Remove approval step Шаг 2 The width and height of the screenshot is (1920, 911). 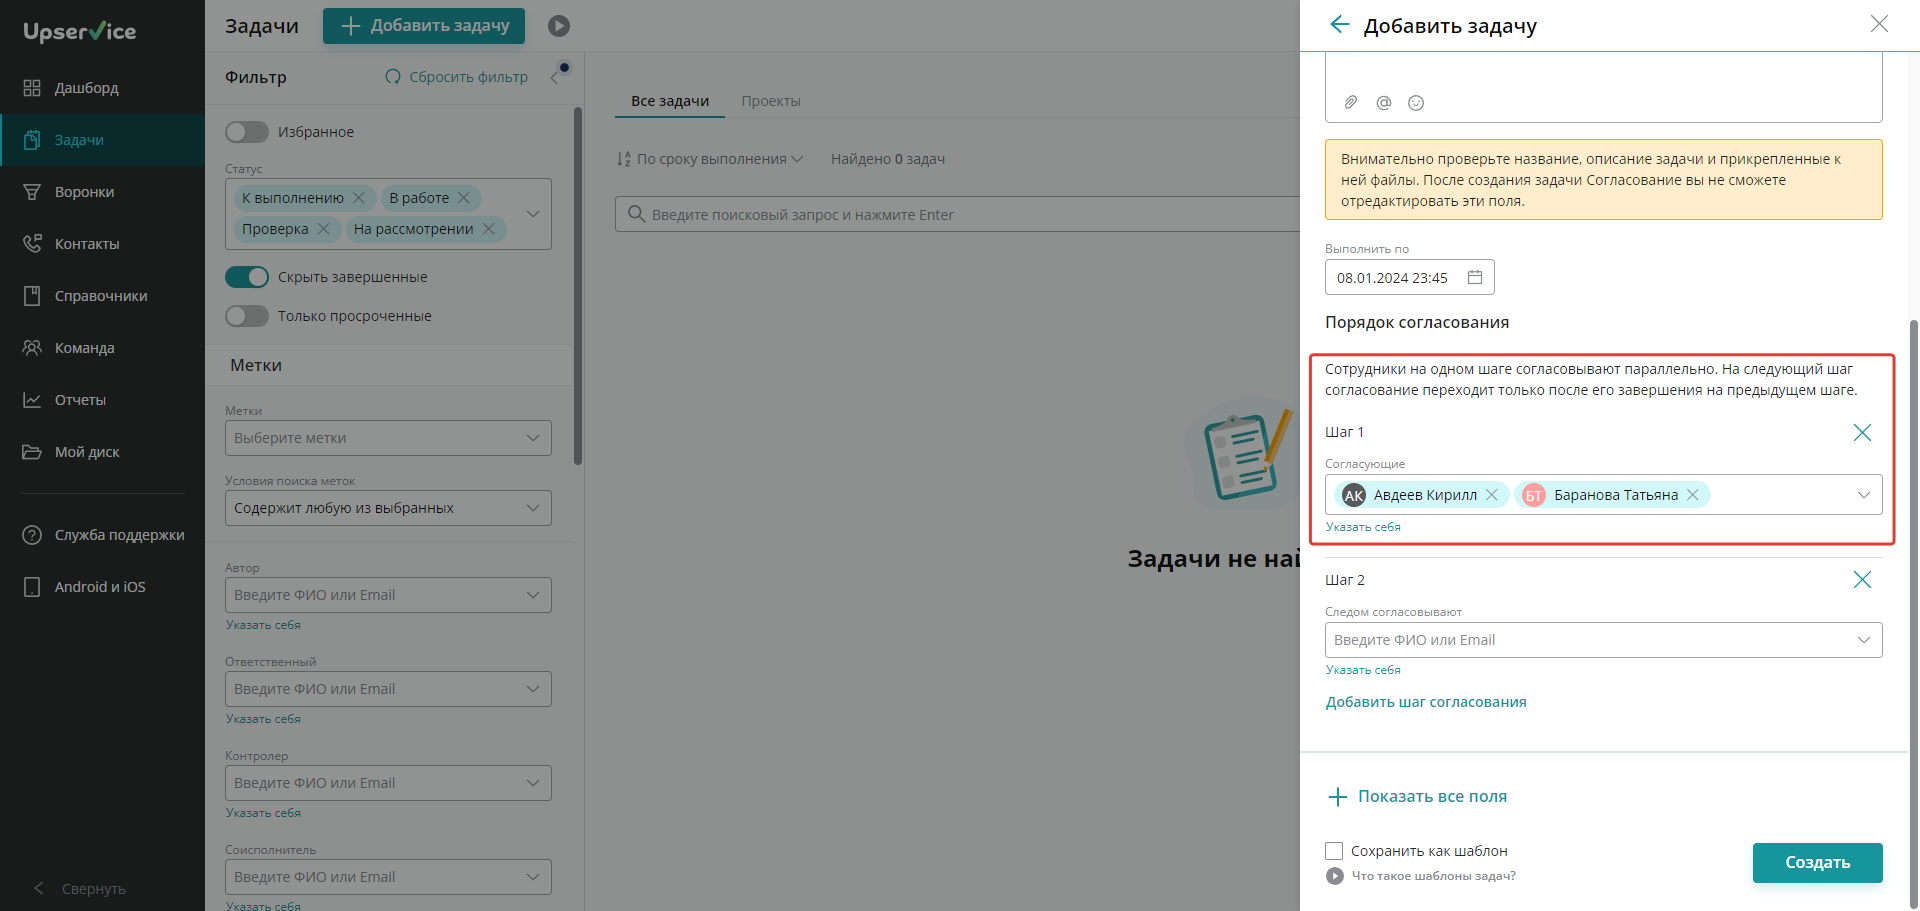(1862, 580)
